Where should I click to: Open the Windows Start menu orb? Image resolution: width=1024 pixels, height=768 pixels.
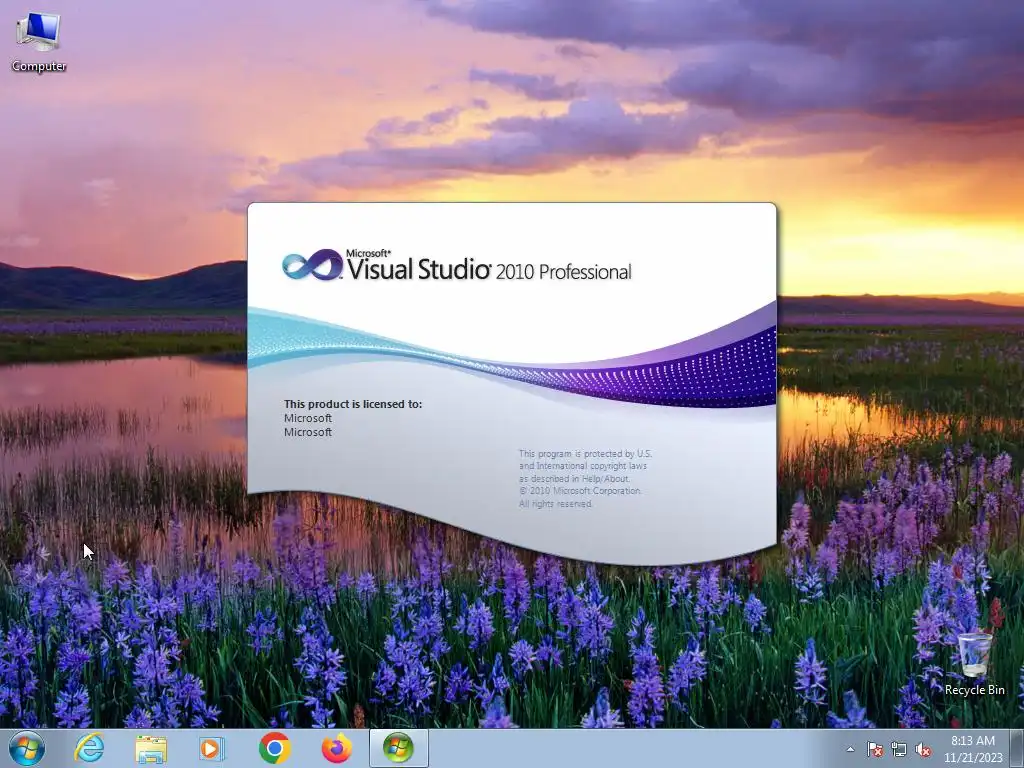point(27,748)
